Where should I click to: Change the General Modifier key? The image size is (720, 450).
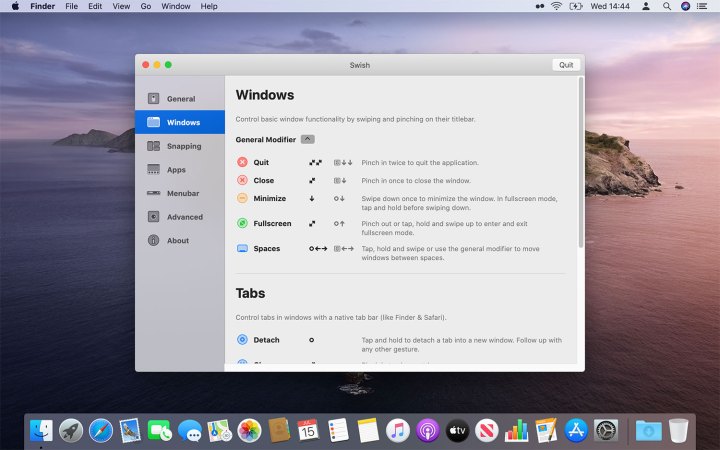(307, 139)
